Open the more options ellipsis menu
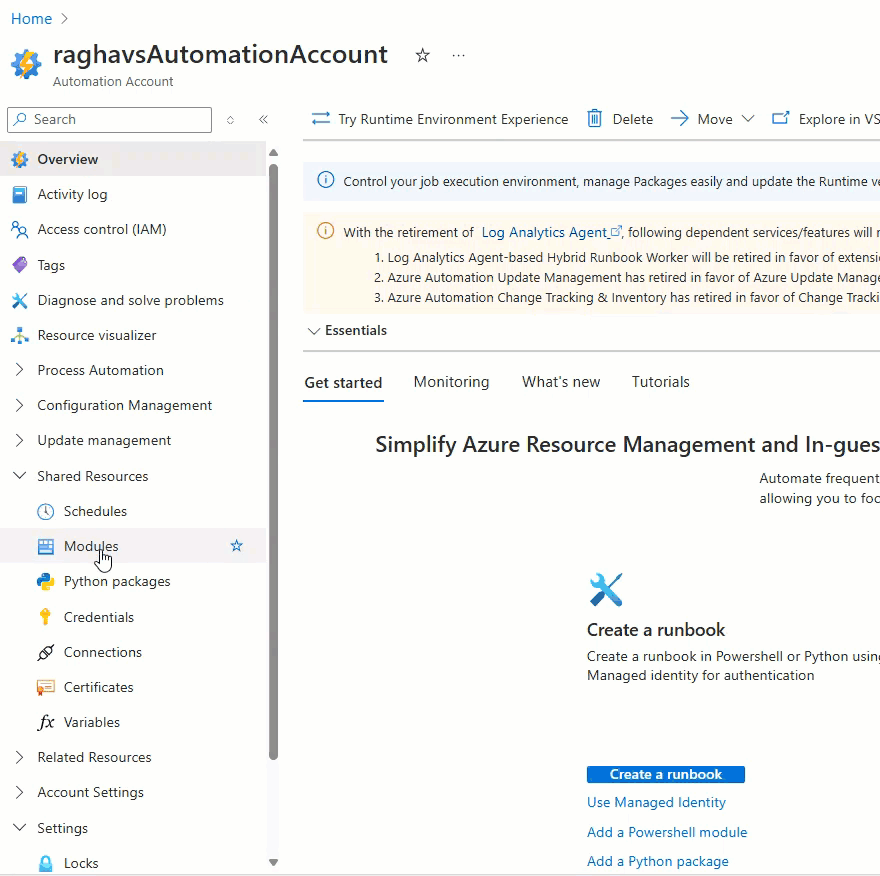Viewport: 880px width, 876px height. point(459,56)
